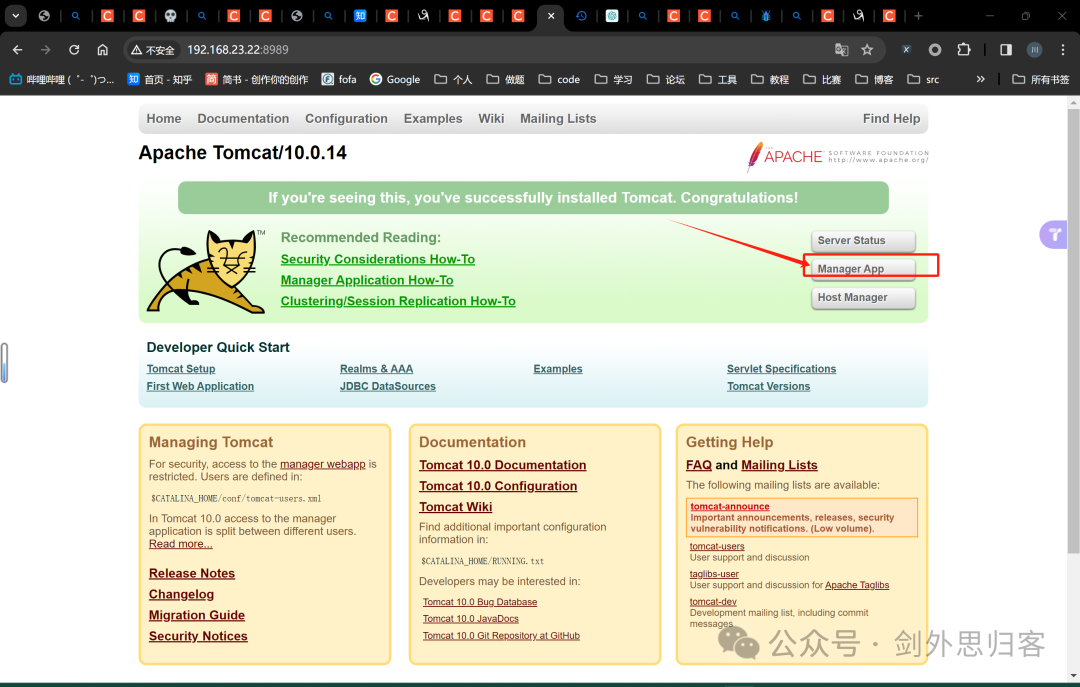Expand the src bookmark folder
The height and width of the screenshot is (687, 1080).
pos(924,79)
